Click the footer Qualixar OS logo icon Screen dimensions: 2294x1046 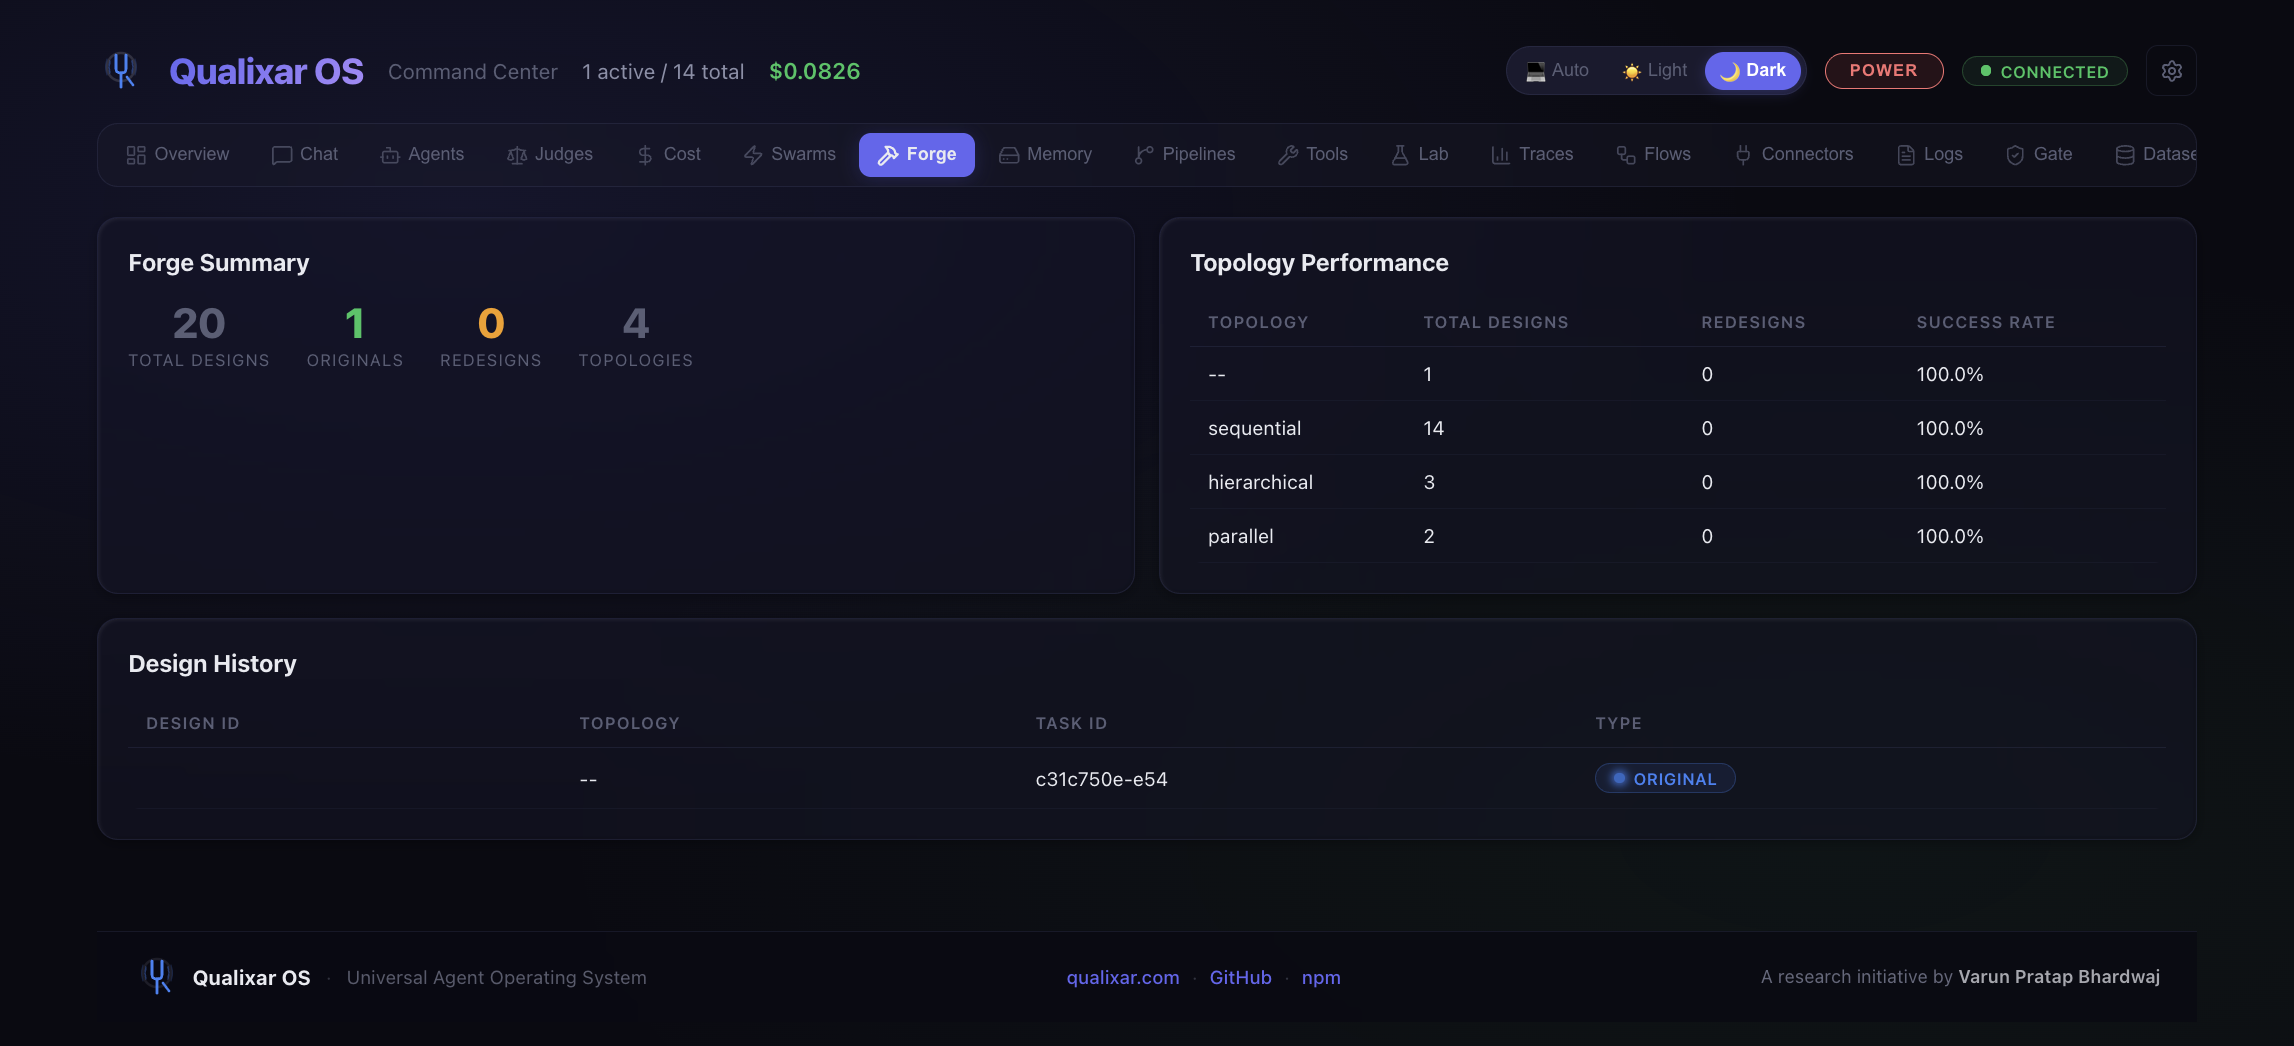(x=157, y=976)
